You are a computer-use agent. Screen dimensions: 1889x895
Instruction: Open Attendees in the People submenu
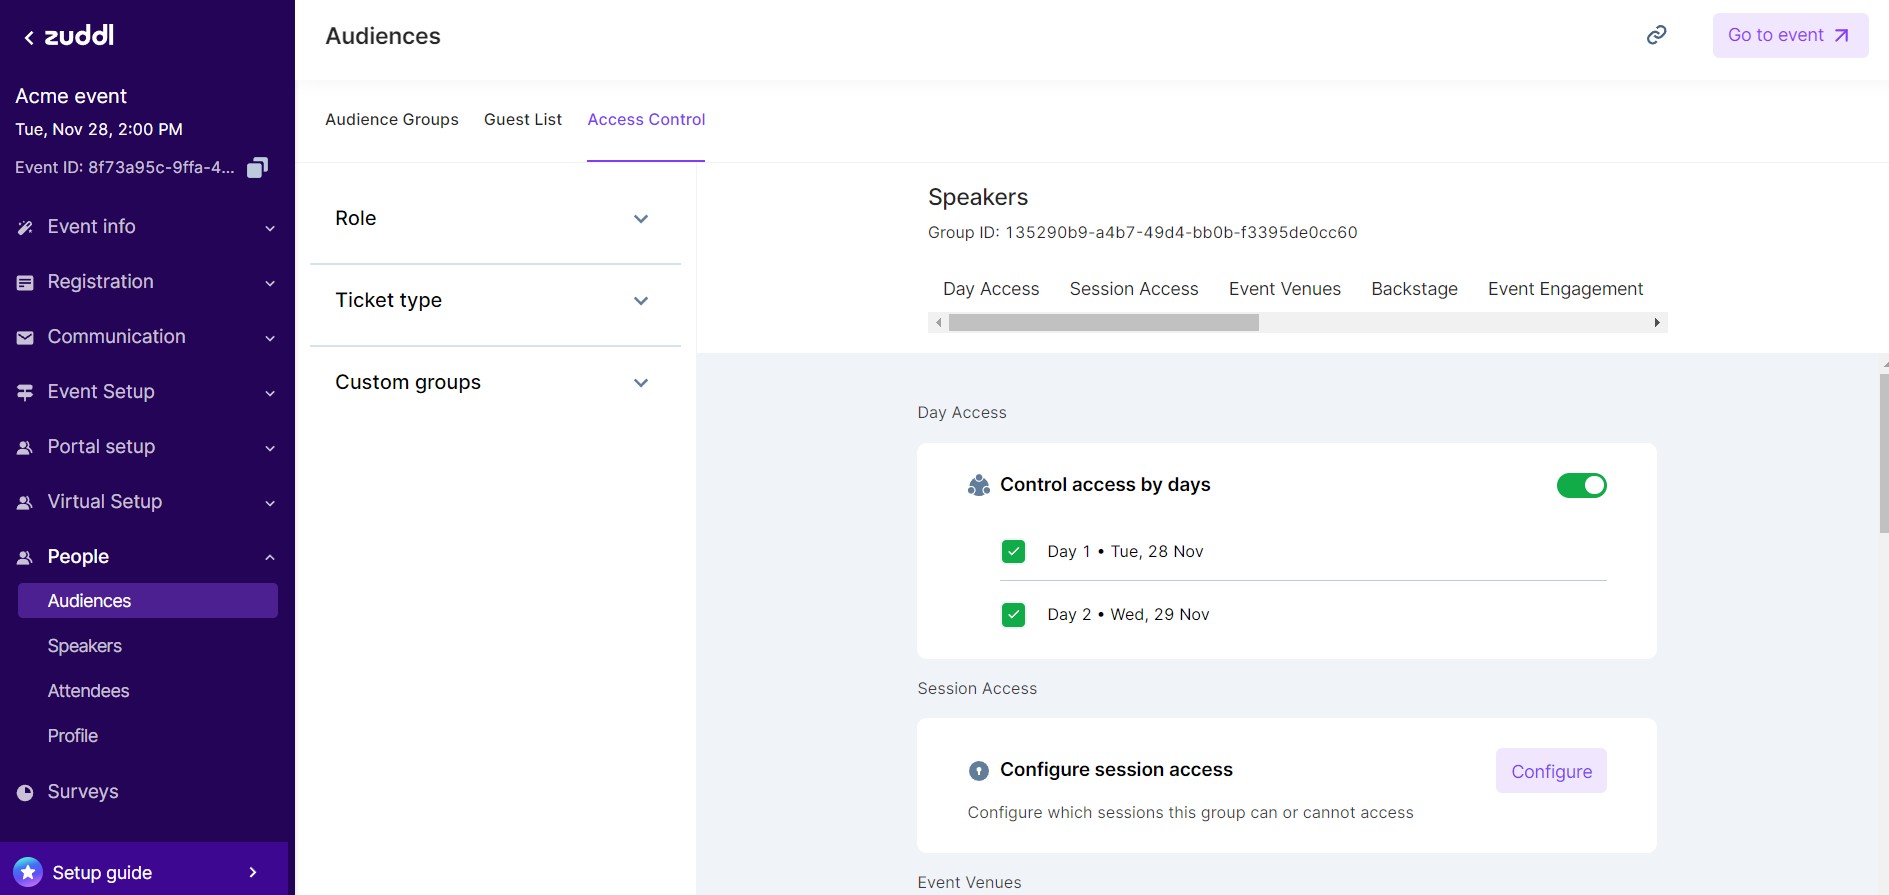point(88,691)
